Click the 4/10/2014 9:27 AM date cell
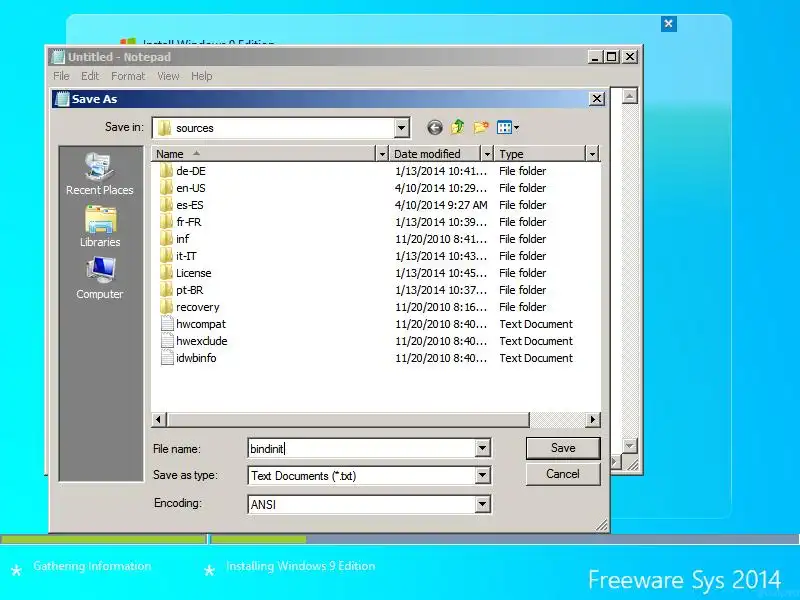 click(x=441, y=205)
